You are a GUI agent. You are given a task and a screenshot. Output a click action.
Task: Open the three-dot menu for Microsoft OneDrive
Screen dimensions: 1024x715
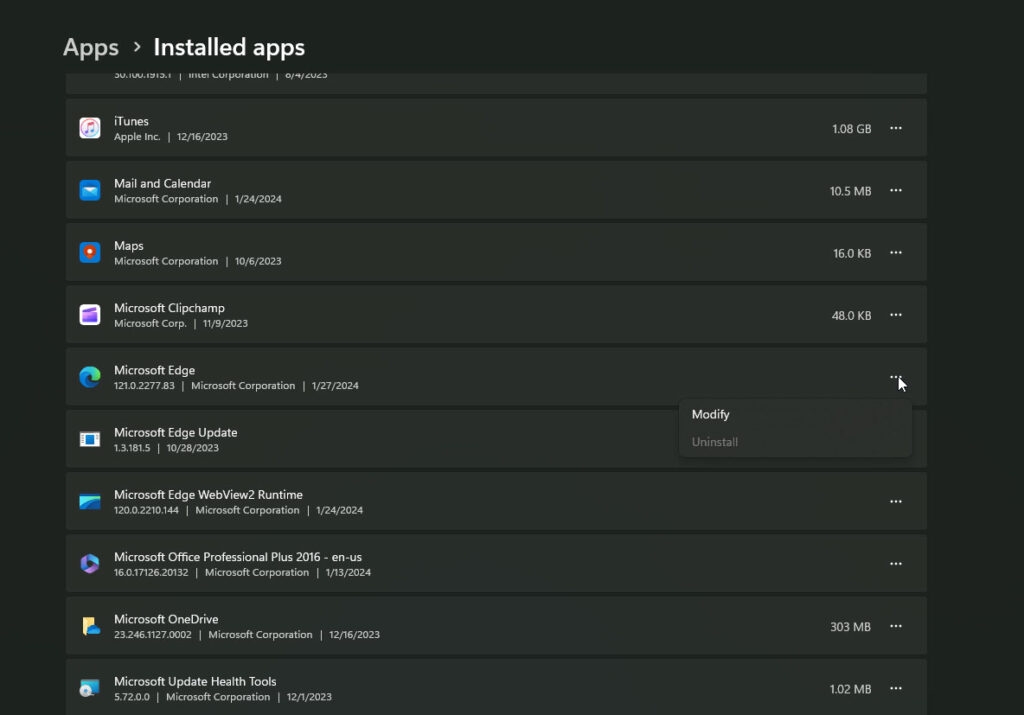(x=895, y=626)
